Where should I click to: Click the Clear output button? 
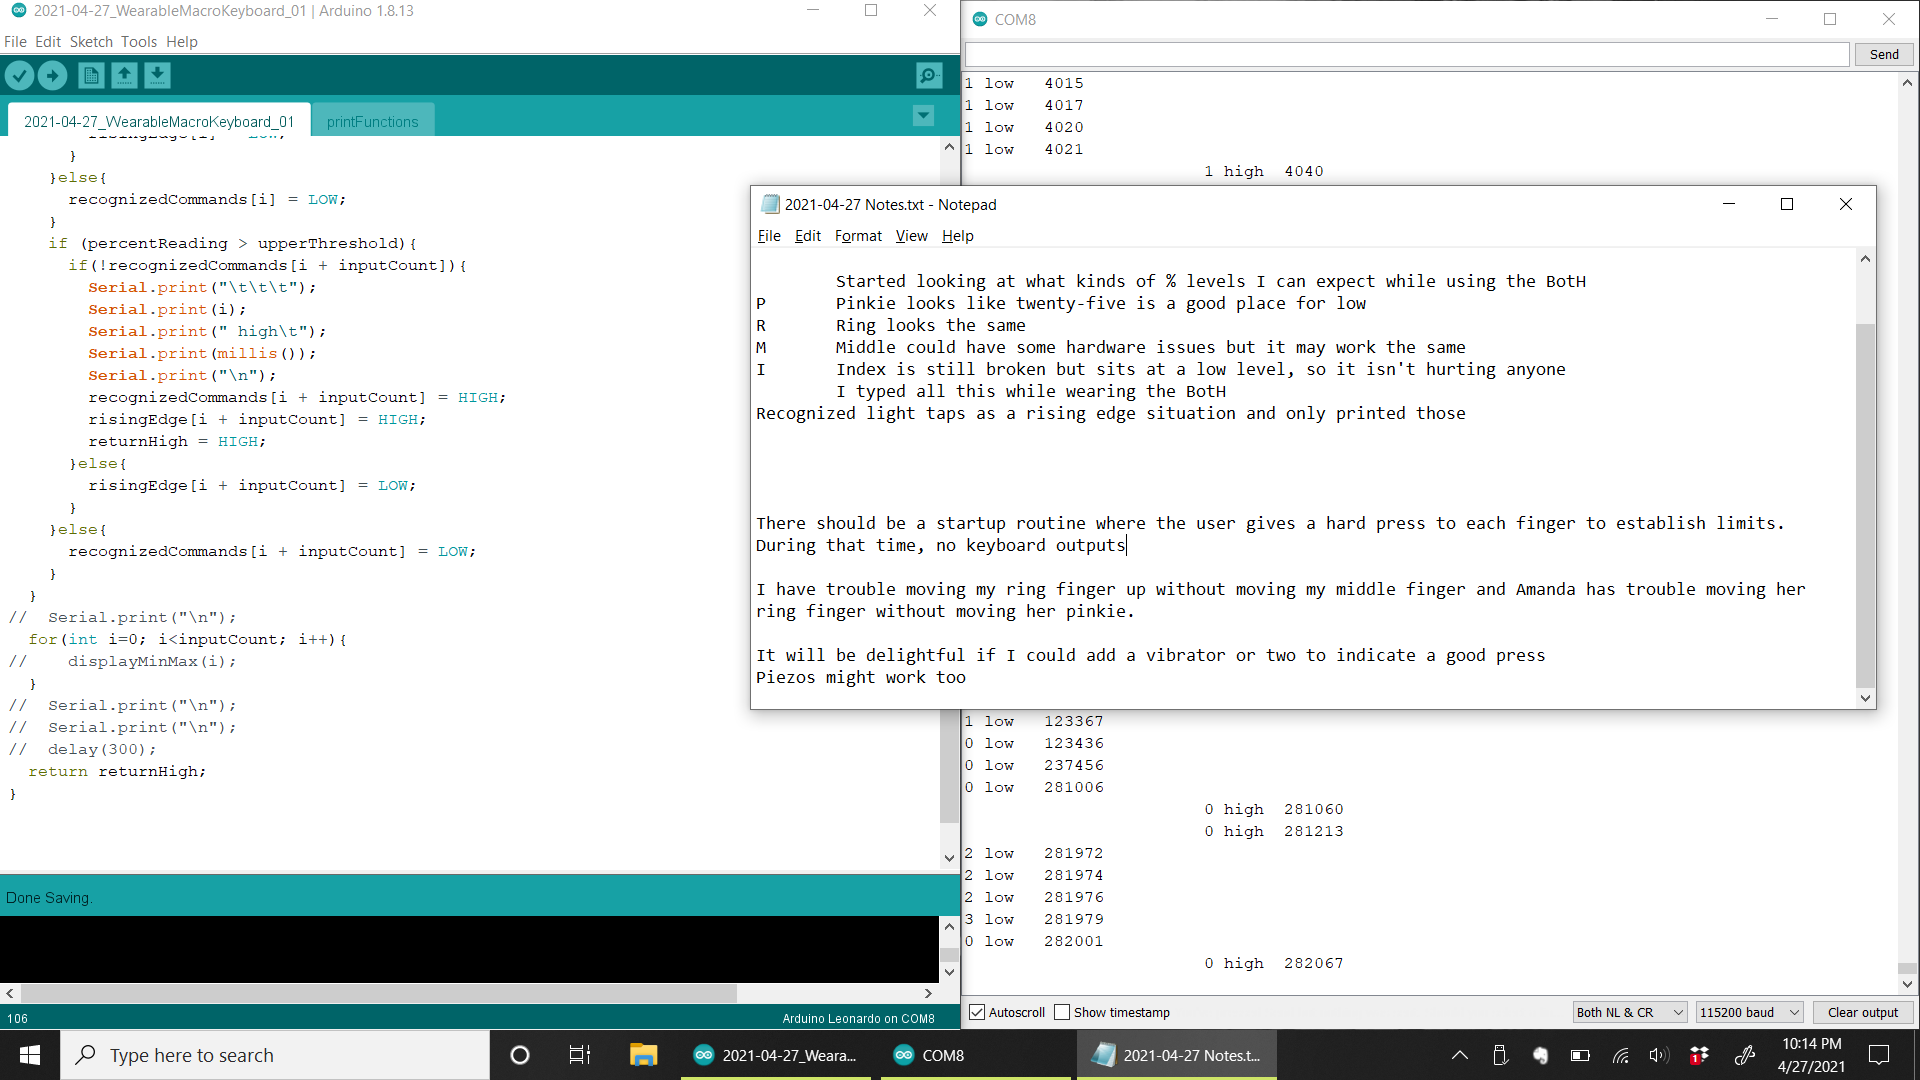(x=1862, y=1012)
